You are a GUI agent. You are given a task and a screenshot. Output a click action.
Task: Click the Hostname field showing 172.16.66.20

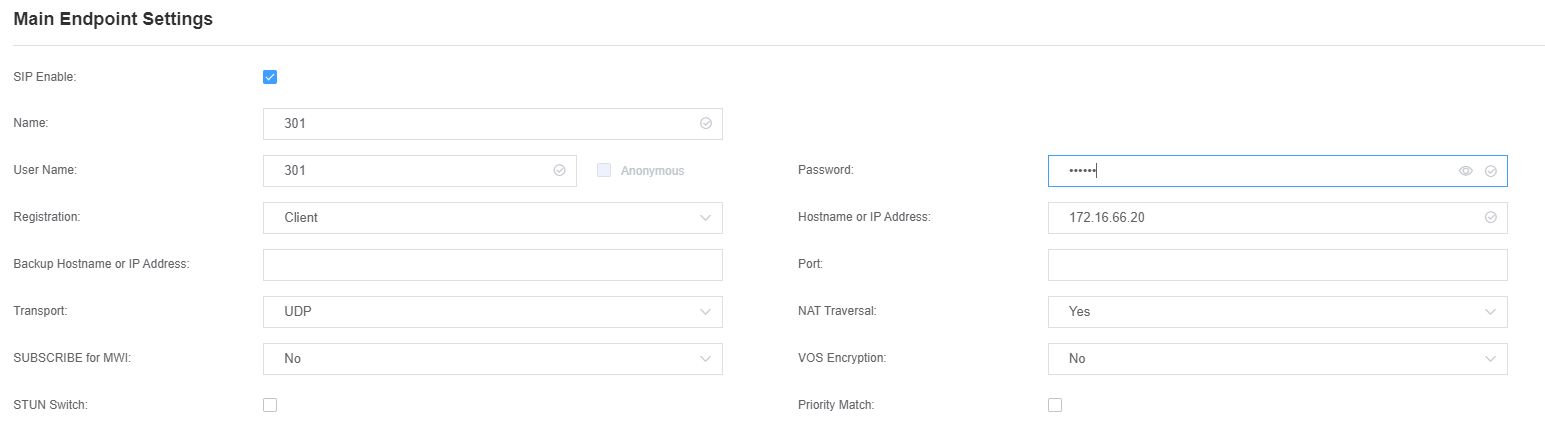[x=1277, y=218]
